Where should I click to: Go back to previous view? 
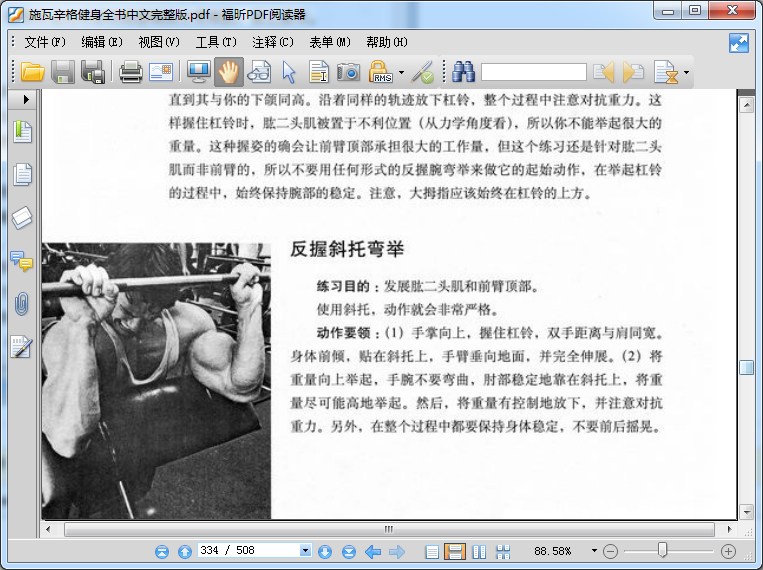click(373, 552)
